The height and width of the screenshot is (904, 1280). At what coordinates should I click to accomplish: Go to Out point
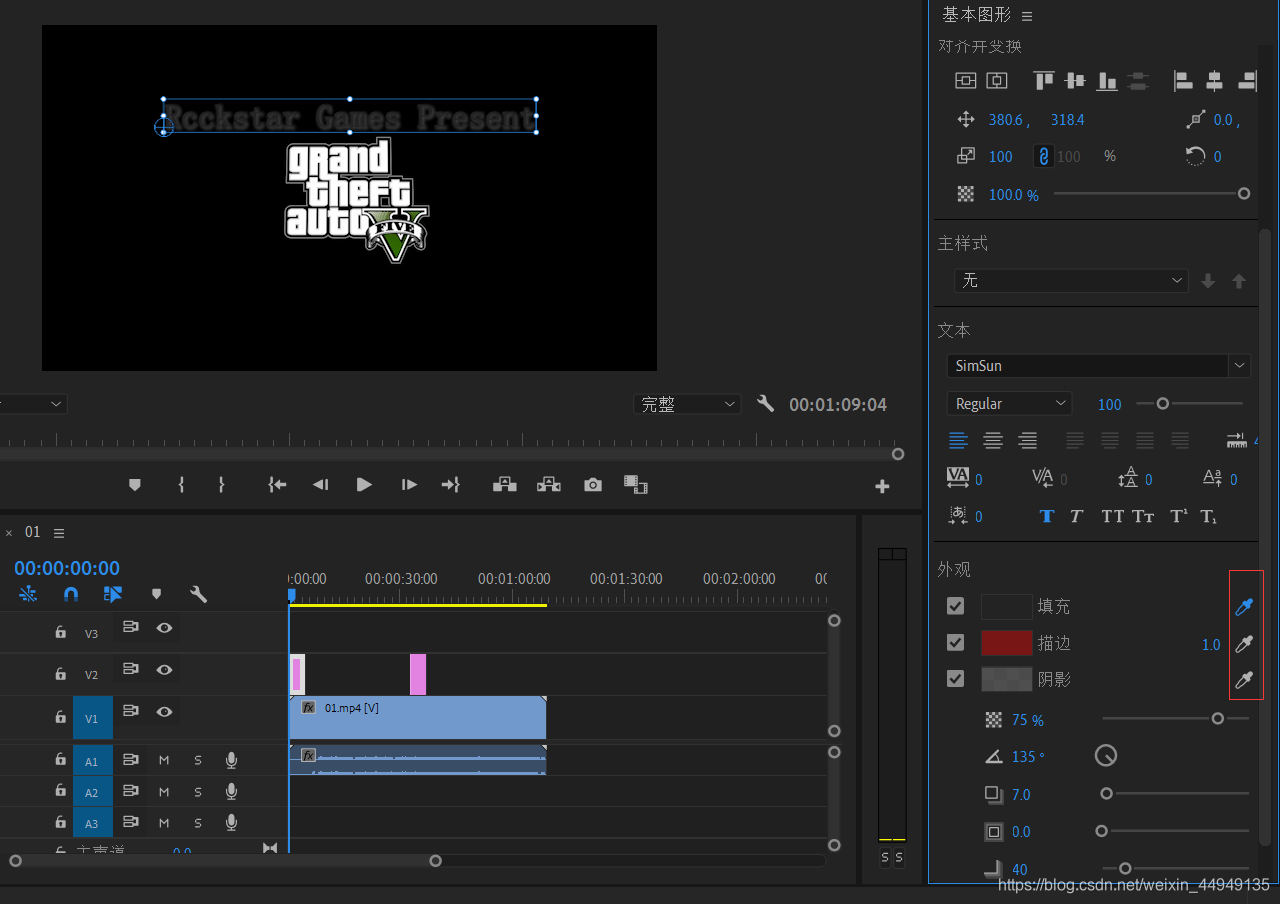pyautogui.click(x=451, y=485)
